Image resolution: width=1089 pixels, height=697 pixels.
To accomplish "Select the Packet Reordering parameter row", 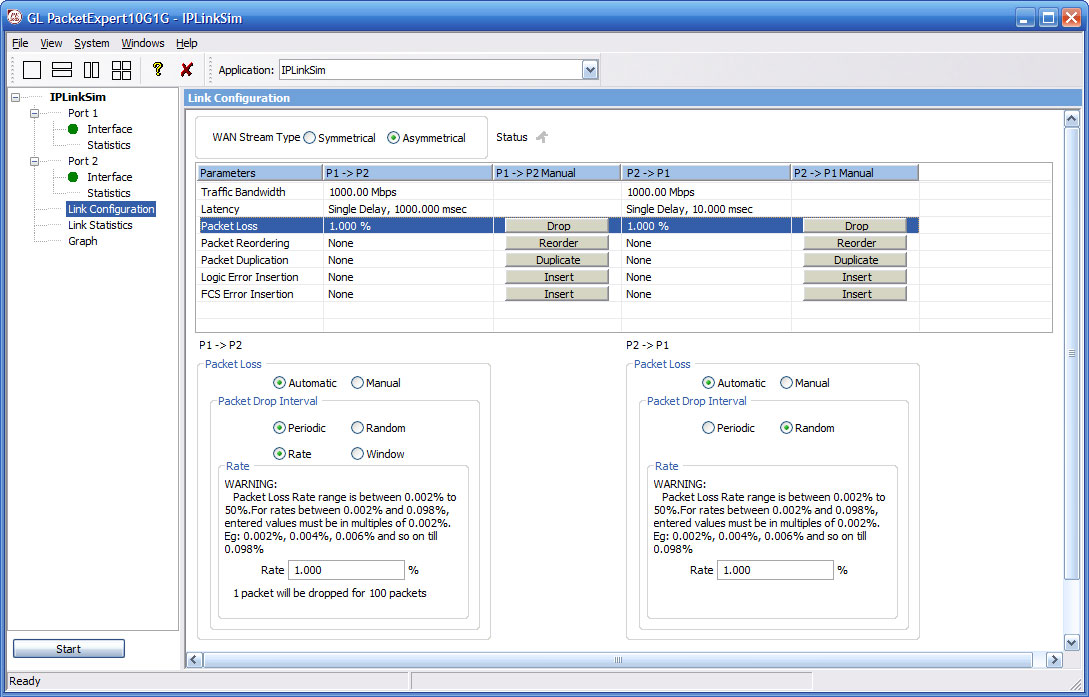I will [558, 243].
